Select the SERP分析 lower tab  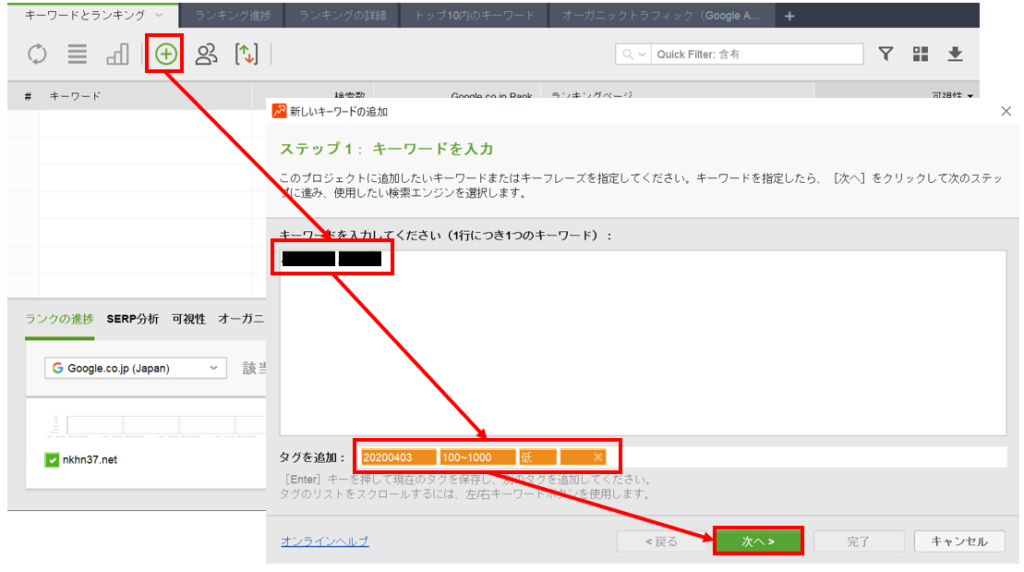133,319
